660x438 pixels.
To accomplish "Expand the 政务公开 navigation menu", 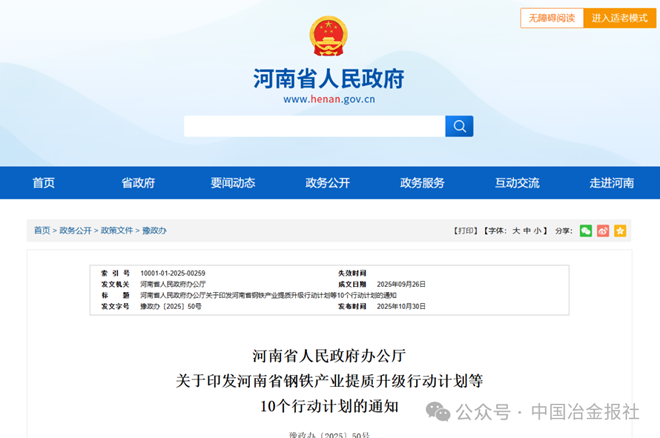I will (328, 183).
